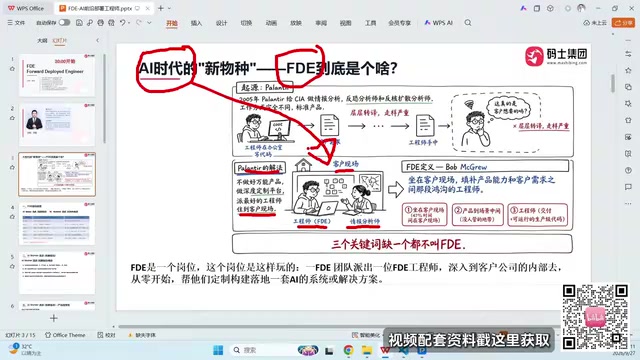Click the search magnifier icon in ribbon

click(468, 23)
